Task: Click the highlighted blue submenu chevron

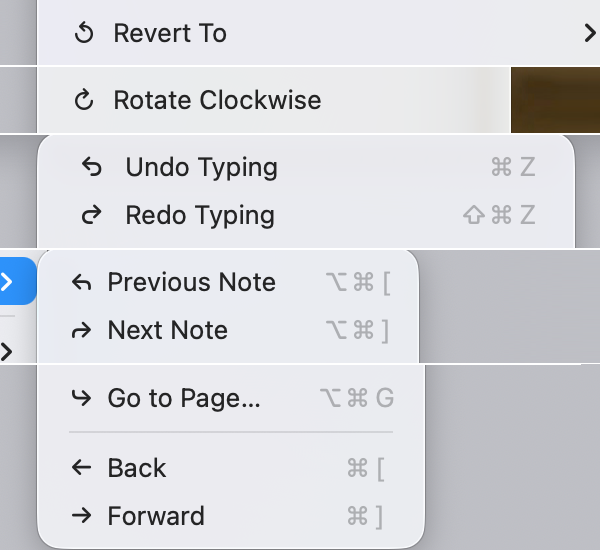Action: [9, 281]
